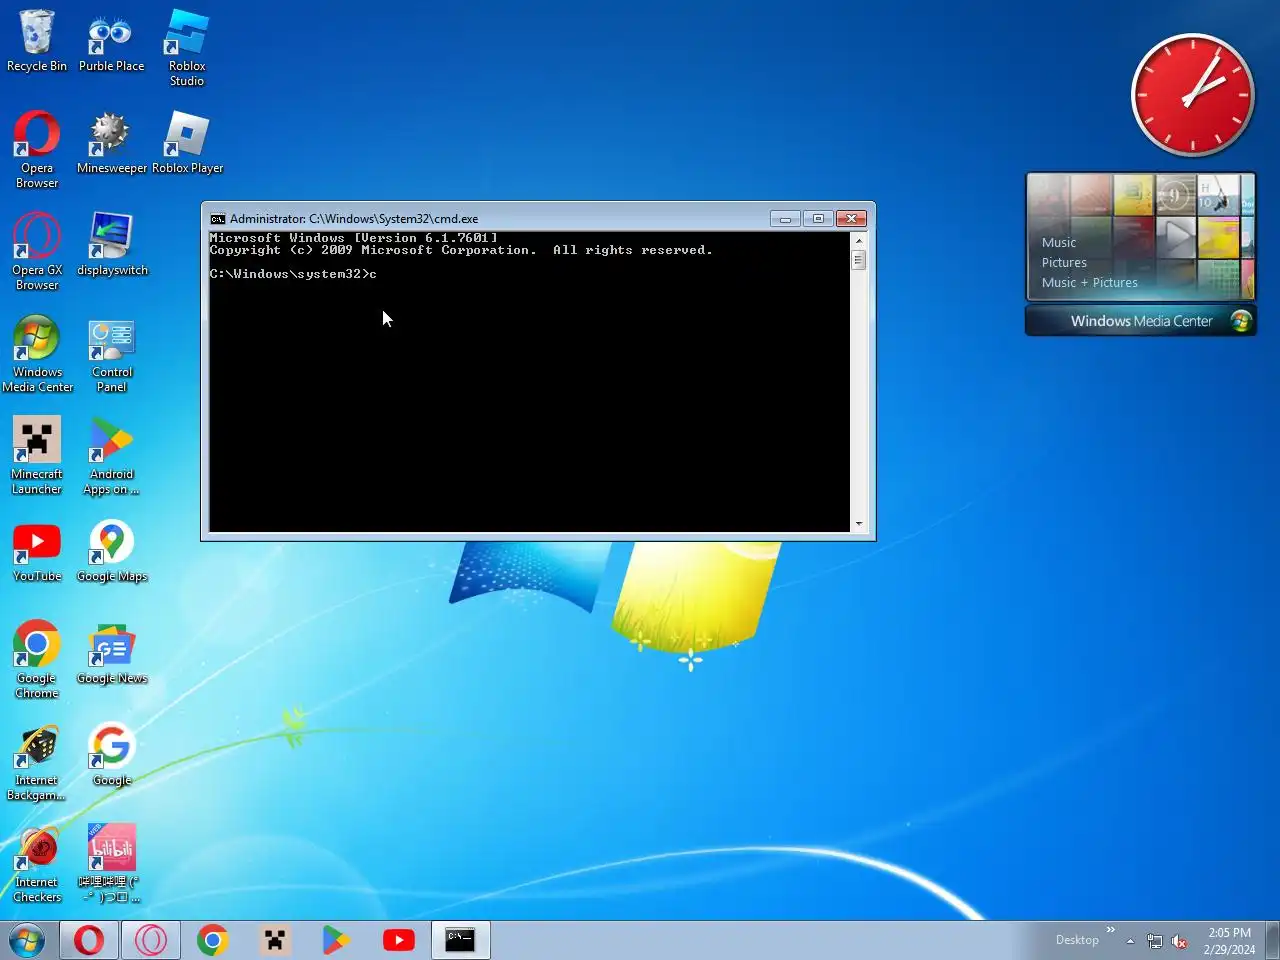Select the Google News desktop icon
1280x960 pixels.
[x=111, y=653]
